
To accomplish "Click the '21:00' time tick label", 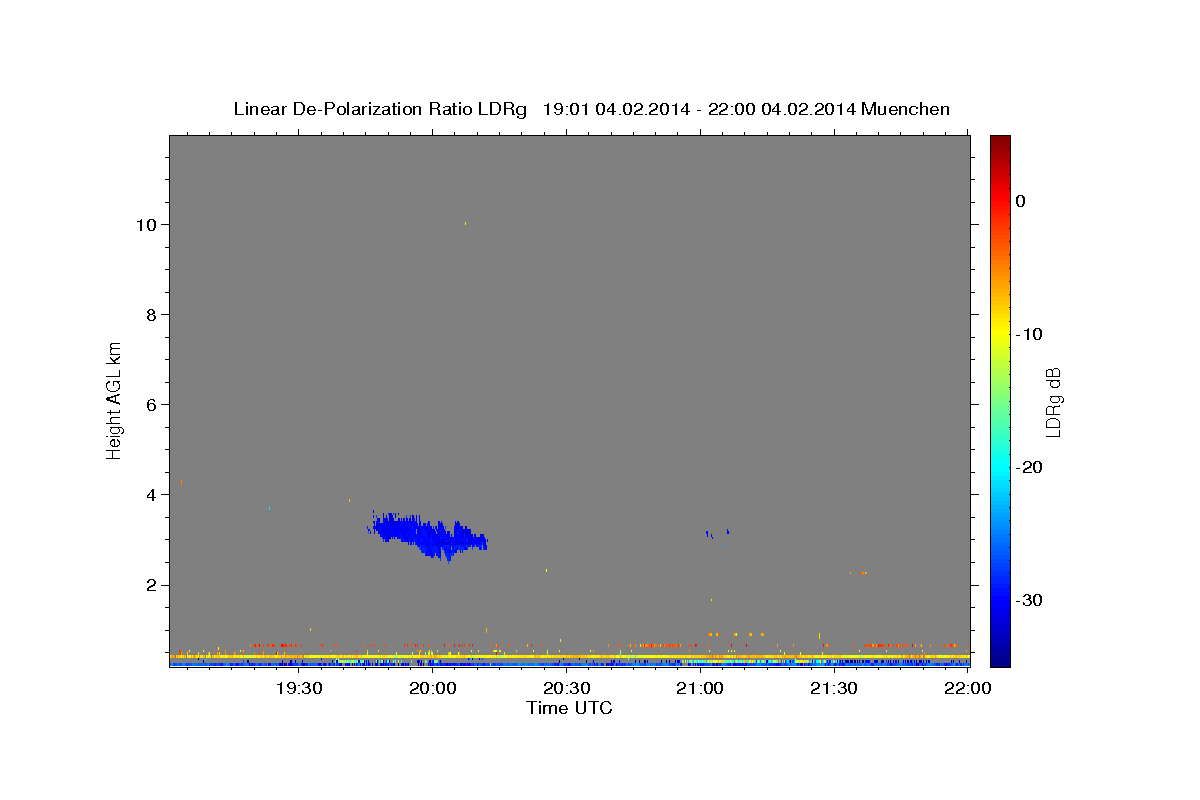I will (700, 688).
